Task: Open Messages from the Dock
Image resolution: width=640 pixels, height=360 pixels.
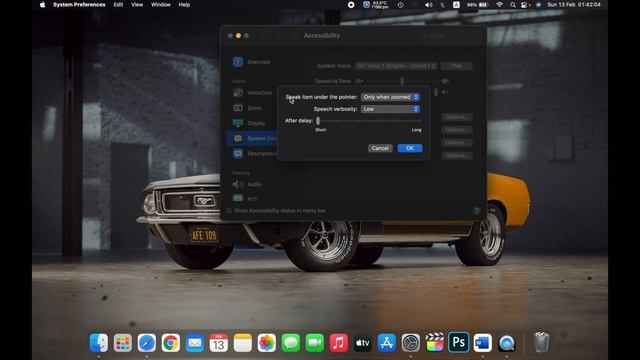Action: (291, 343)
